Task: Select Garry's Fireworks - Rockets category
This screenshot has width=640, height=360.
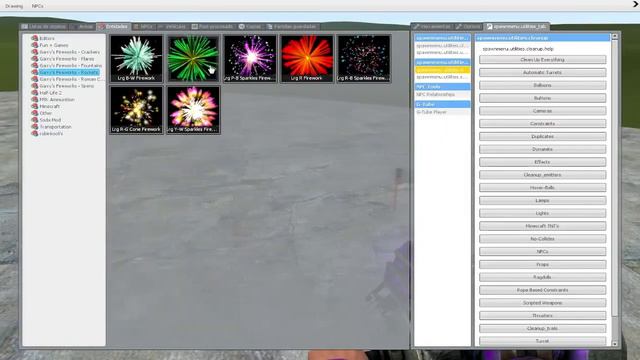Action: pyautogui.click(x=69, y=72)
